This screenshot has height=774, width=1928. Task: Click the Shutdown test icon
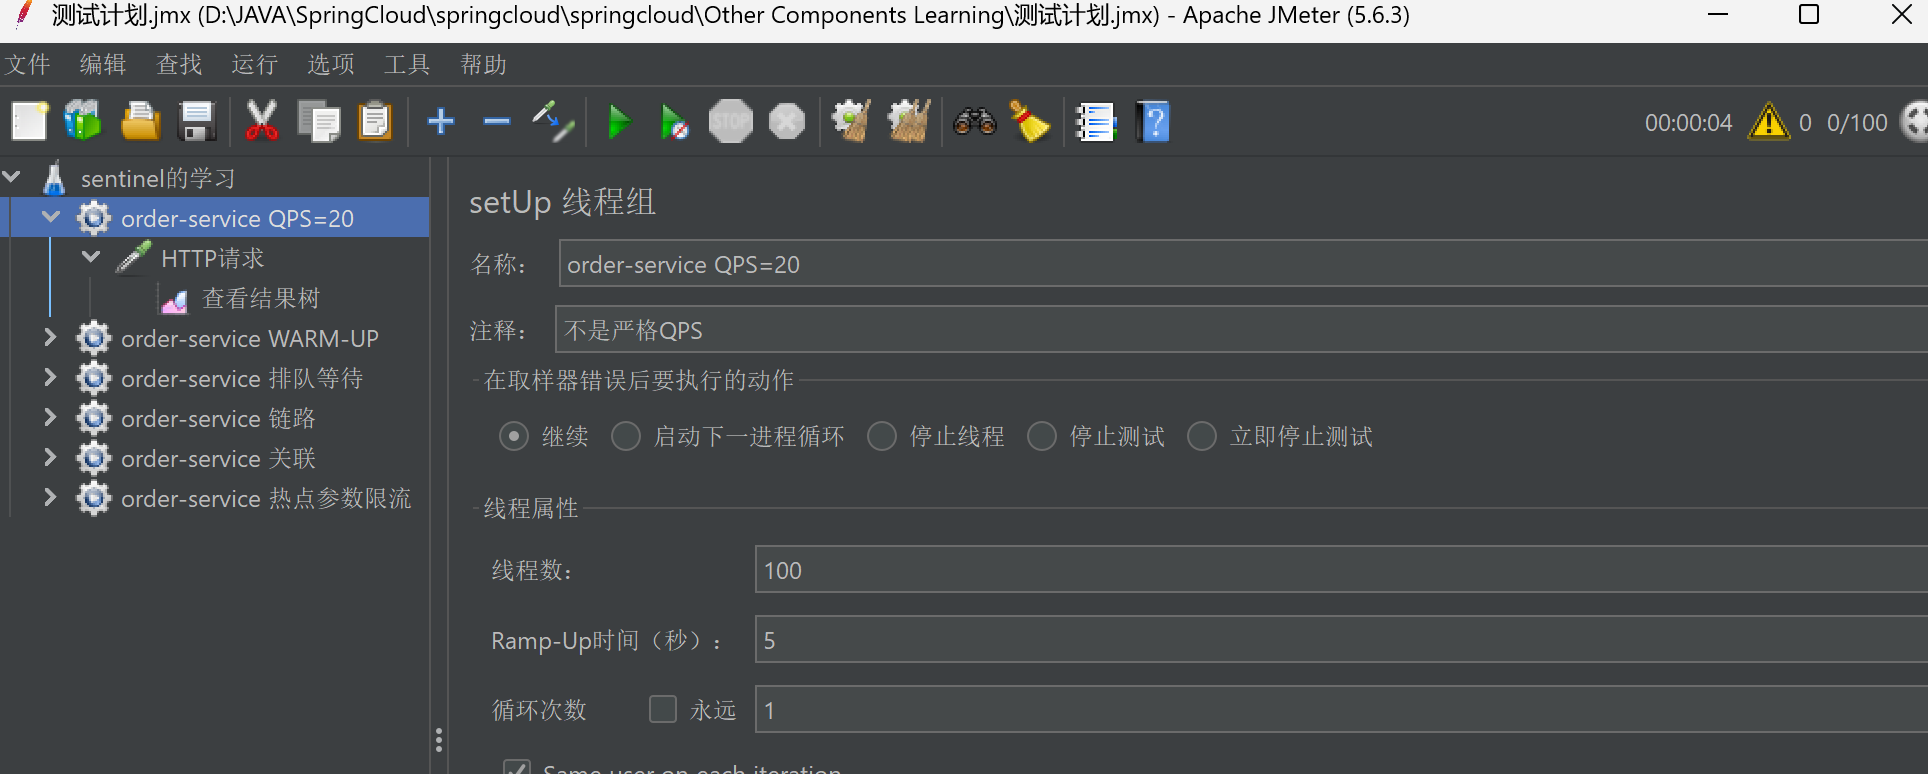(x=787, y=122)
